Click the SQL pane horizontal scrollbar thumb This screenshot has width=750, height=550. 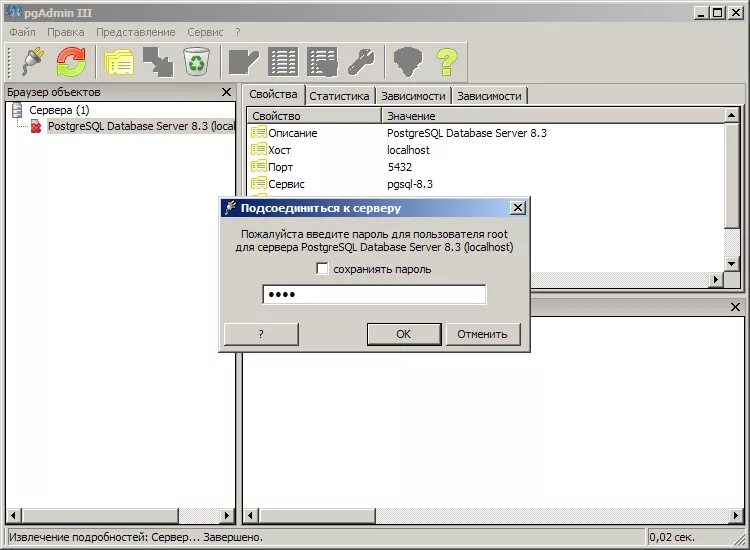pyautogui.click(x=317, y=516)
